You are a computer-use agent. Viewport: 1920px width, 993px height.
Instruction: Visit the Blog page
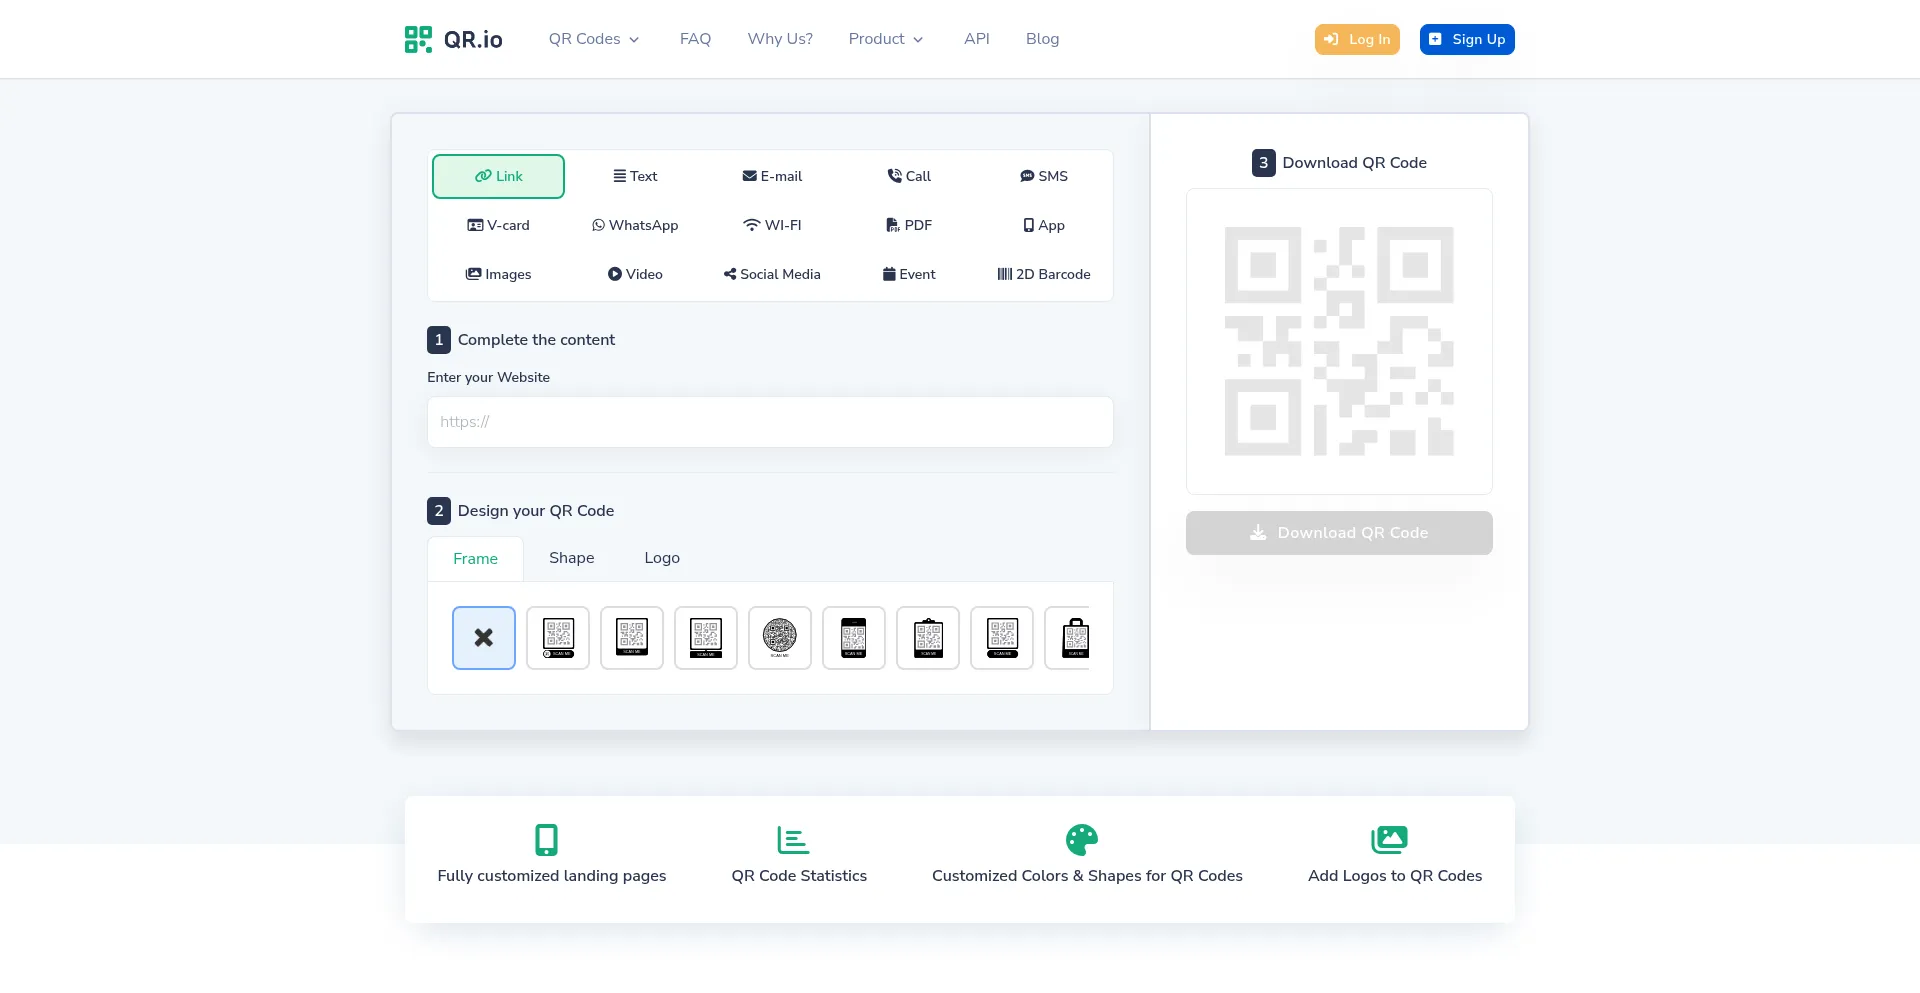tap(1042, 39)
